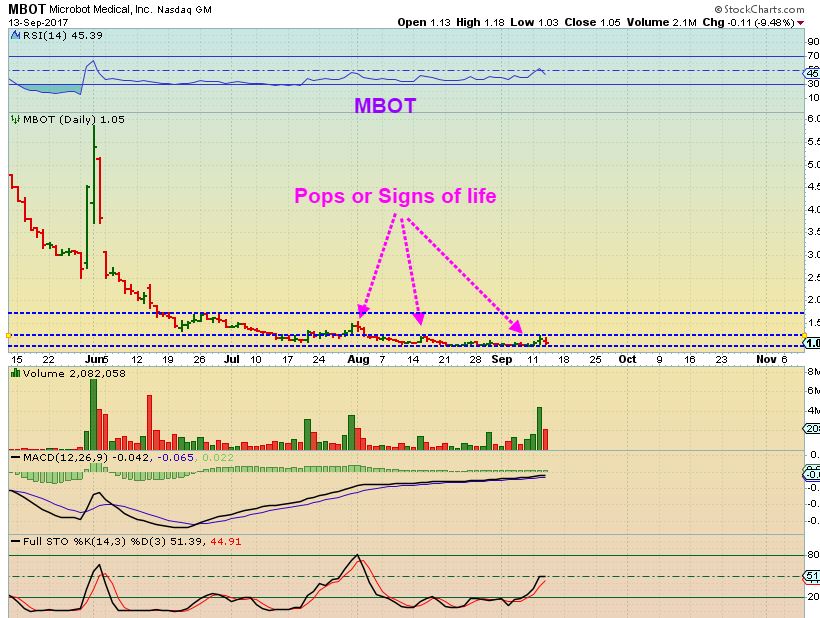Click the stochastic value tag 51 on right axis
The height and width of the screenshot is (618, 820).
(812, 576)
